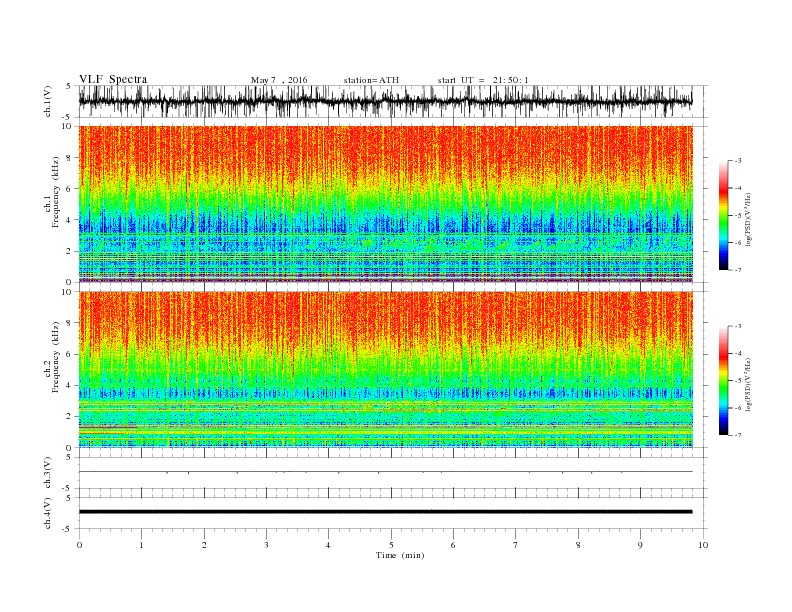Click the "-7" label on ch.1 color scale
This screenshot has width=792, height=612.
tap(738, 270)
